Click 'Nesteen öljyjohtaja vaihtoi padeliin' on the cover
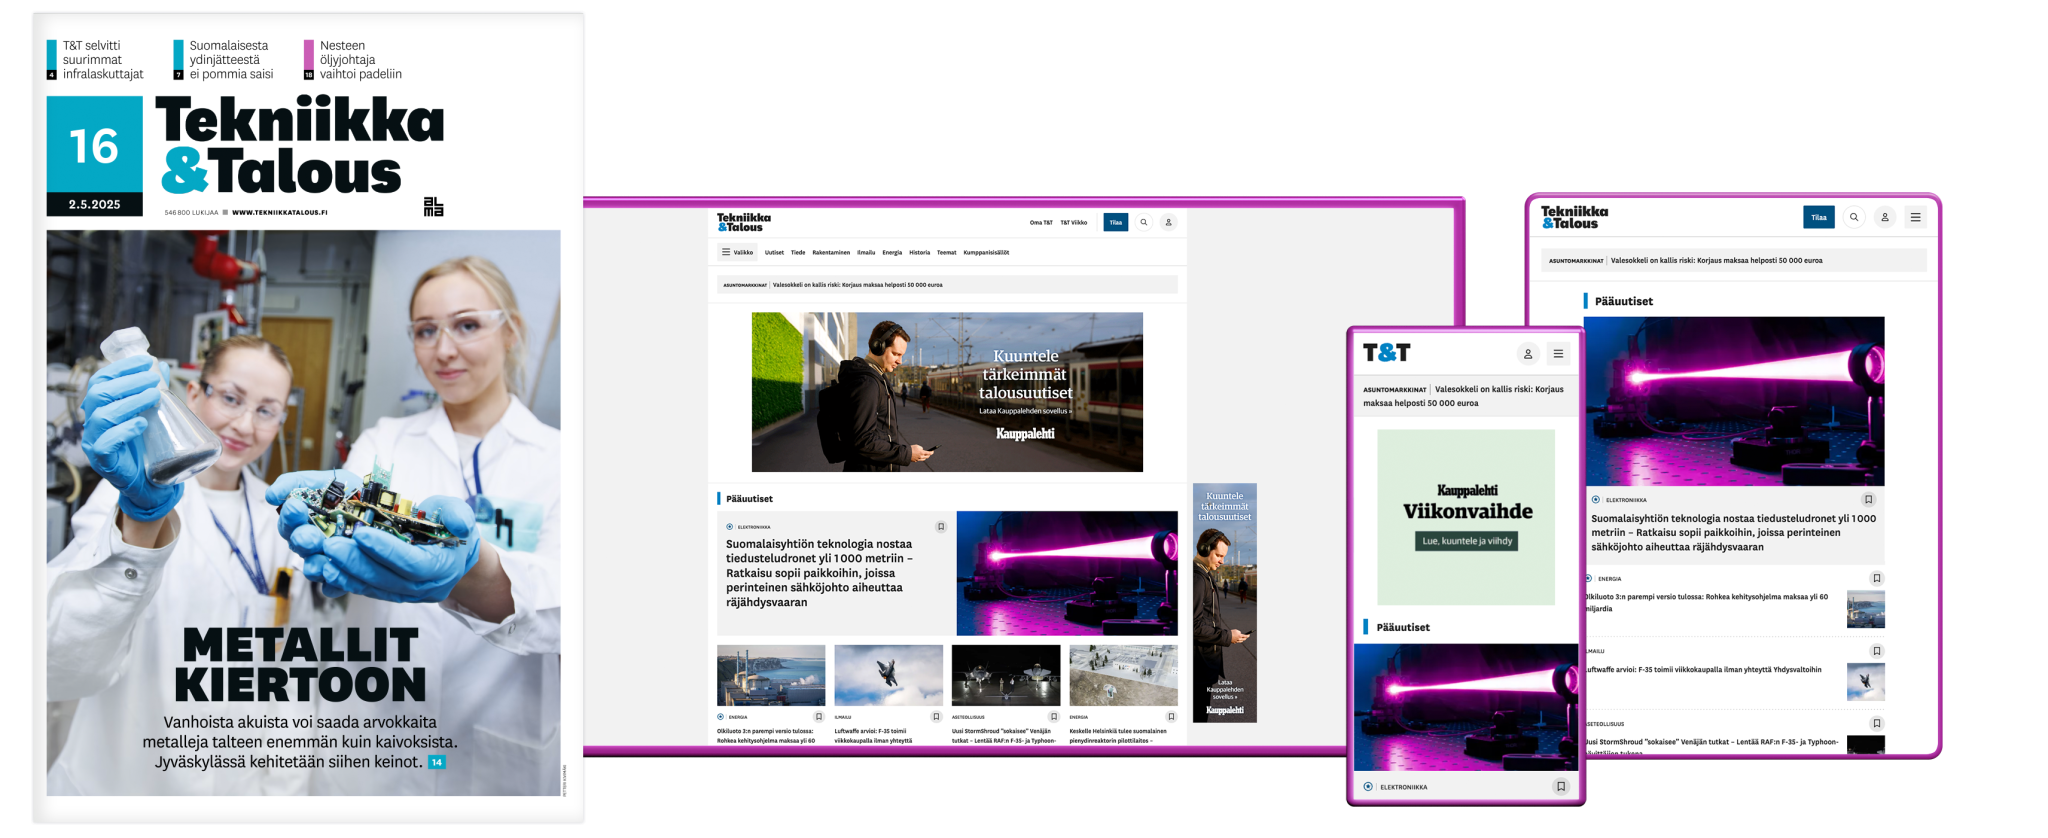 [x=360, y=60]
